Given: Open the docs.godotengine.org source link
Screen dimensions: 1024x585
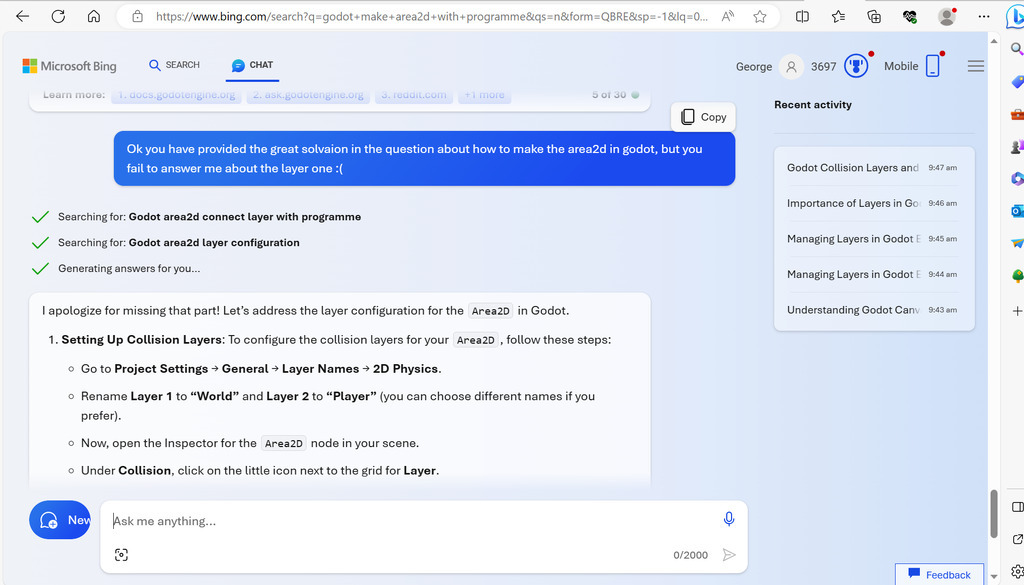Looking at the screenshot, I should click(176, 95).
